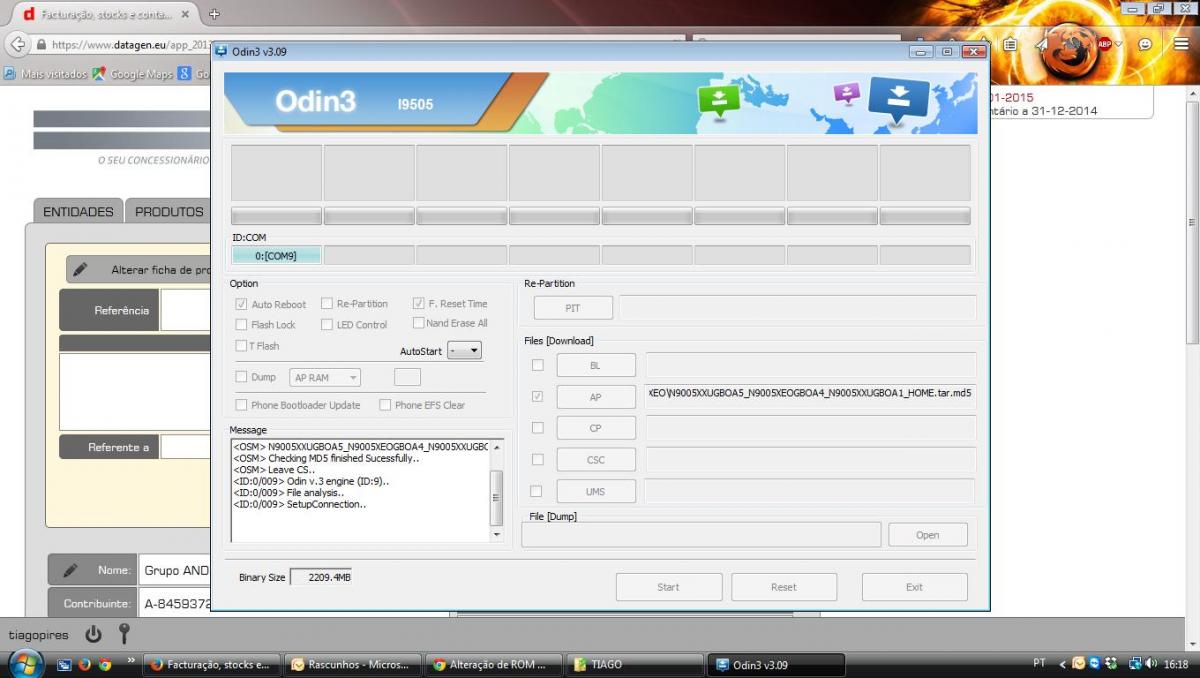Click the AP file button
This screenshot has width=1200, height=678.
(596, 397)
